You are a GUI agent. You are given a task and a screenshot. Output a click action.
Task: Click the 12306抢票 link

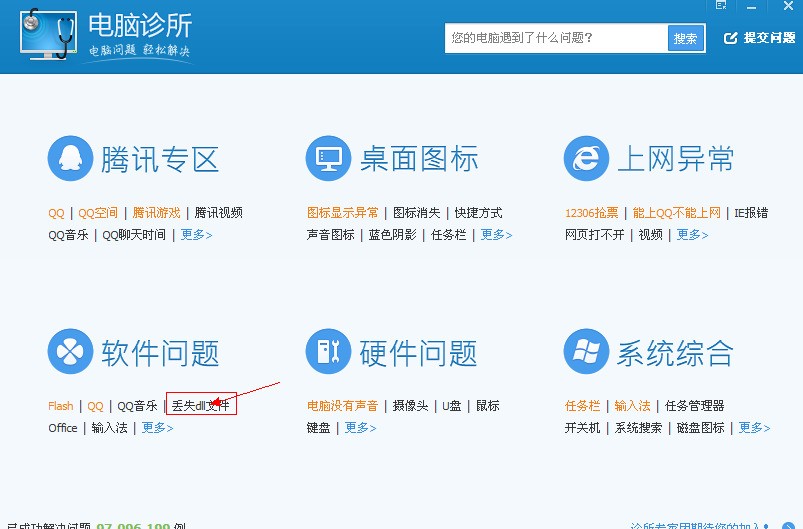pyautogui.click(x=592, y=213)
